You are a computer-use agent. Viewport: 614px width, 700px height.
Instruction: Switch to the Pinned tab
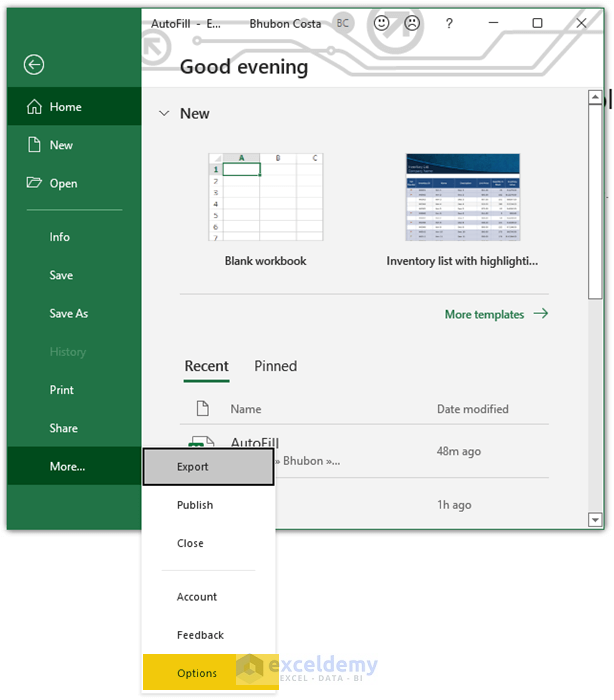click(276, 367)
